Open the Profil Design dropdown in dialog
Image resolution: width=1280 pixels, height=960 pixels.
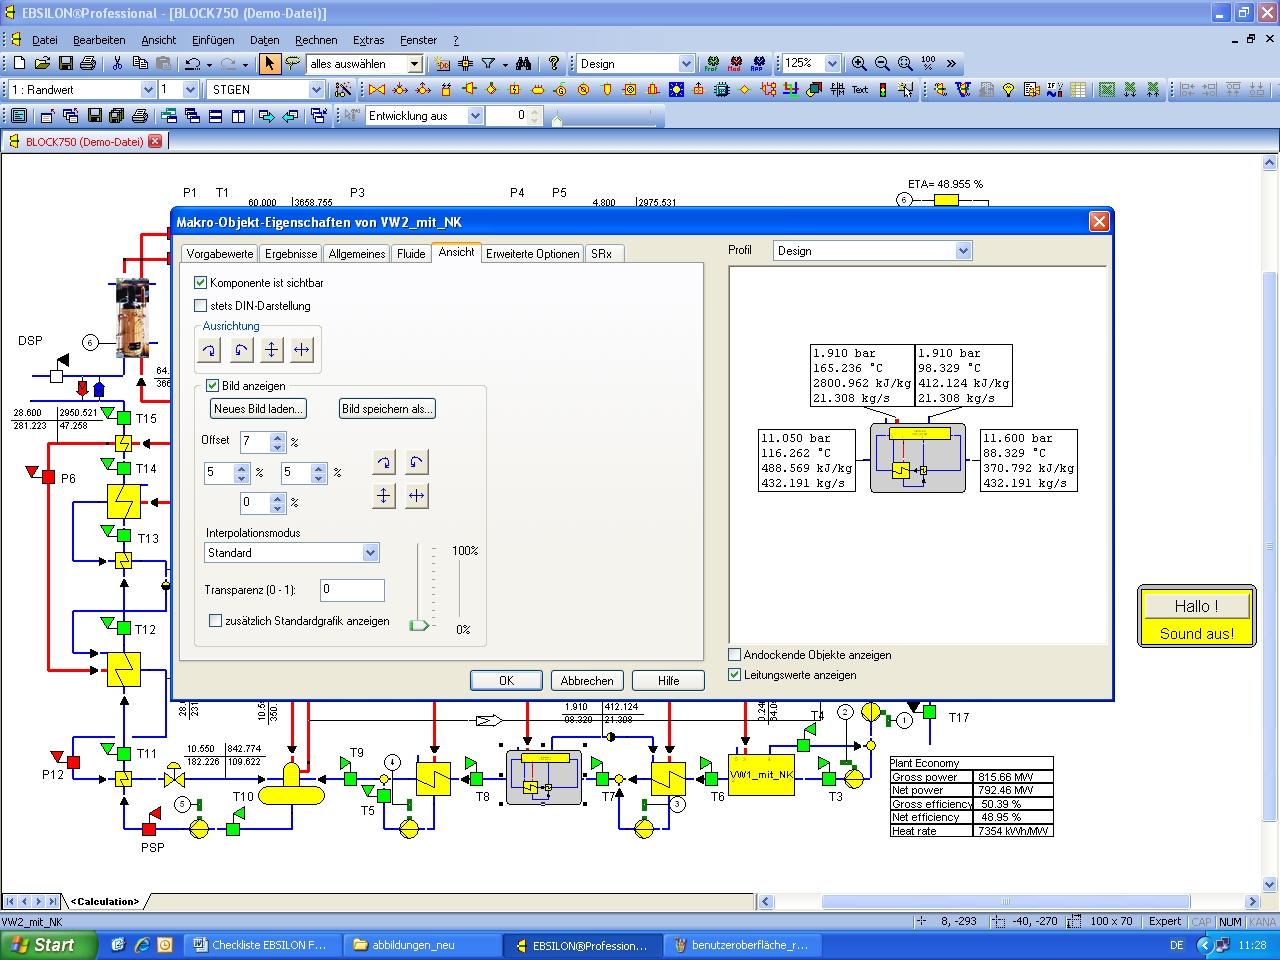click(963, 251)
